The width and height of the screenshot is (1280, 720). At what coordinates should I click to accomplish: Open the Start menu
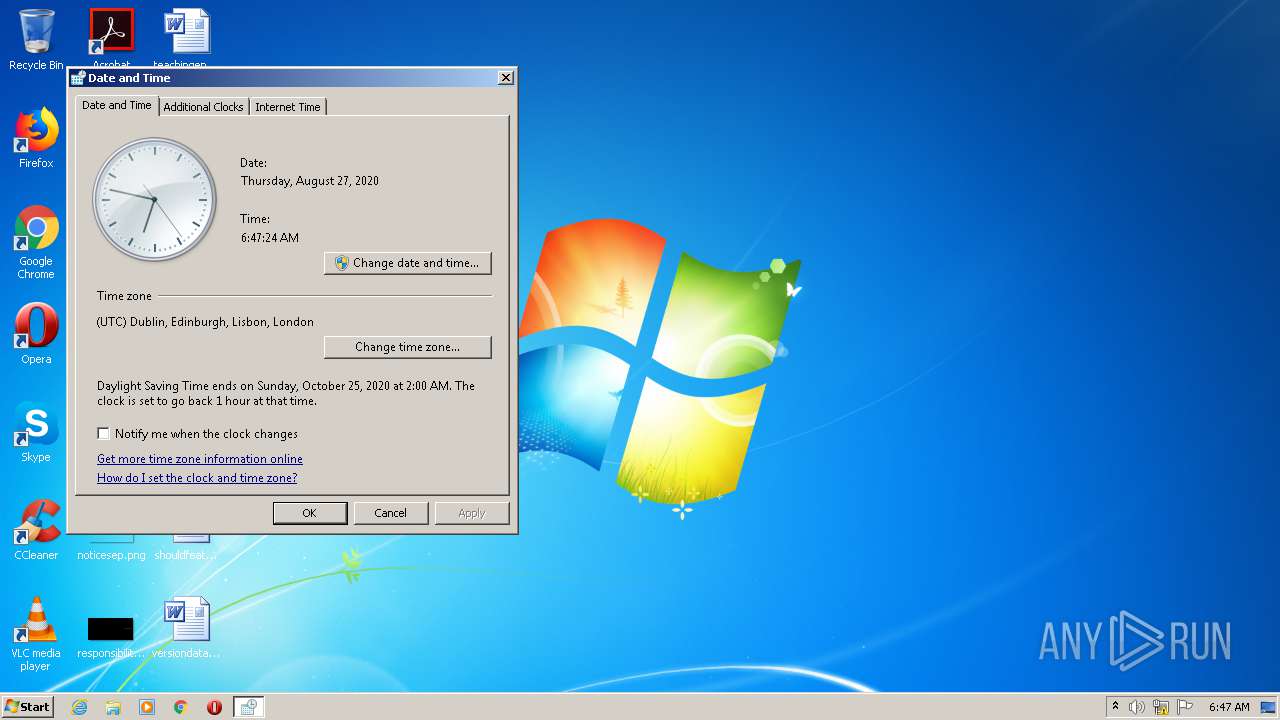click(x=27, y=707)
